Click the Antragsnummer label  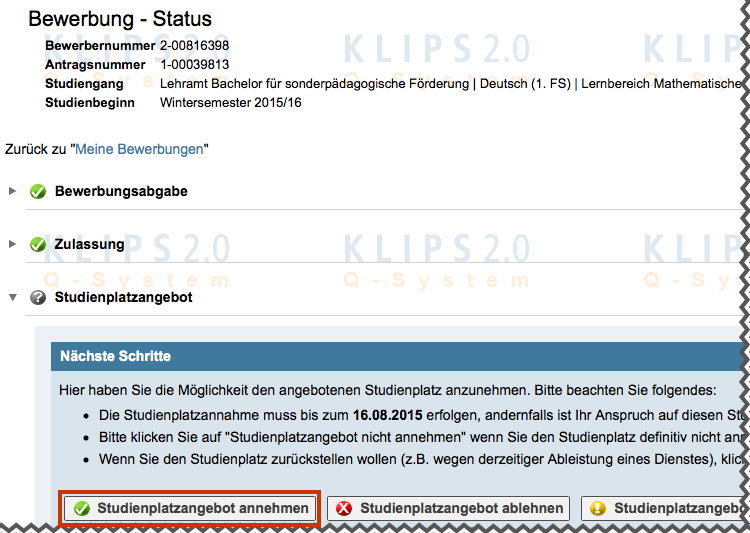pos(95,65)
